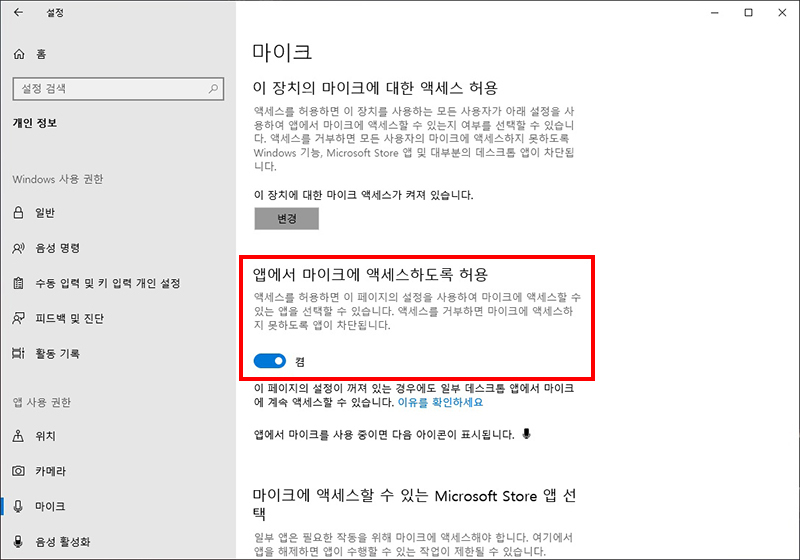Image resolution: width=800 pixels, height=560 pixels.
Task: Open the 피드백 및 진단 page
Action: 118,318
